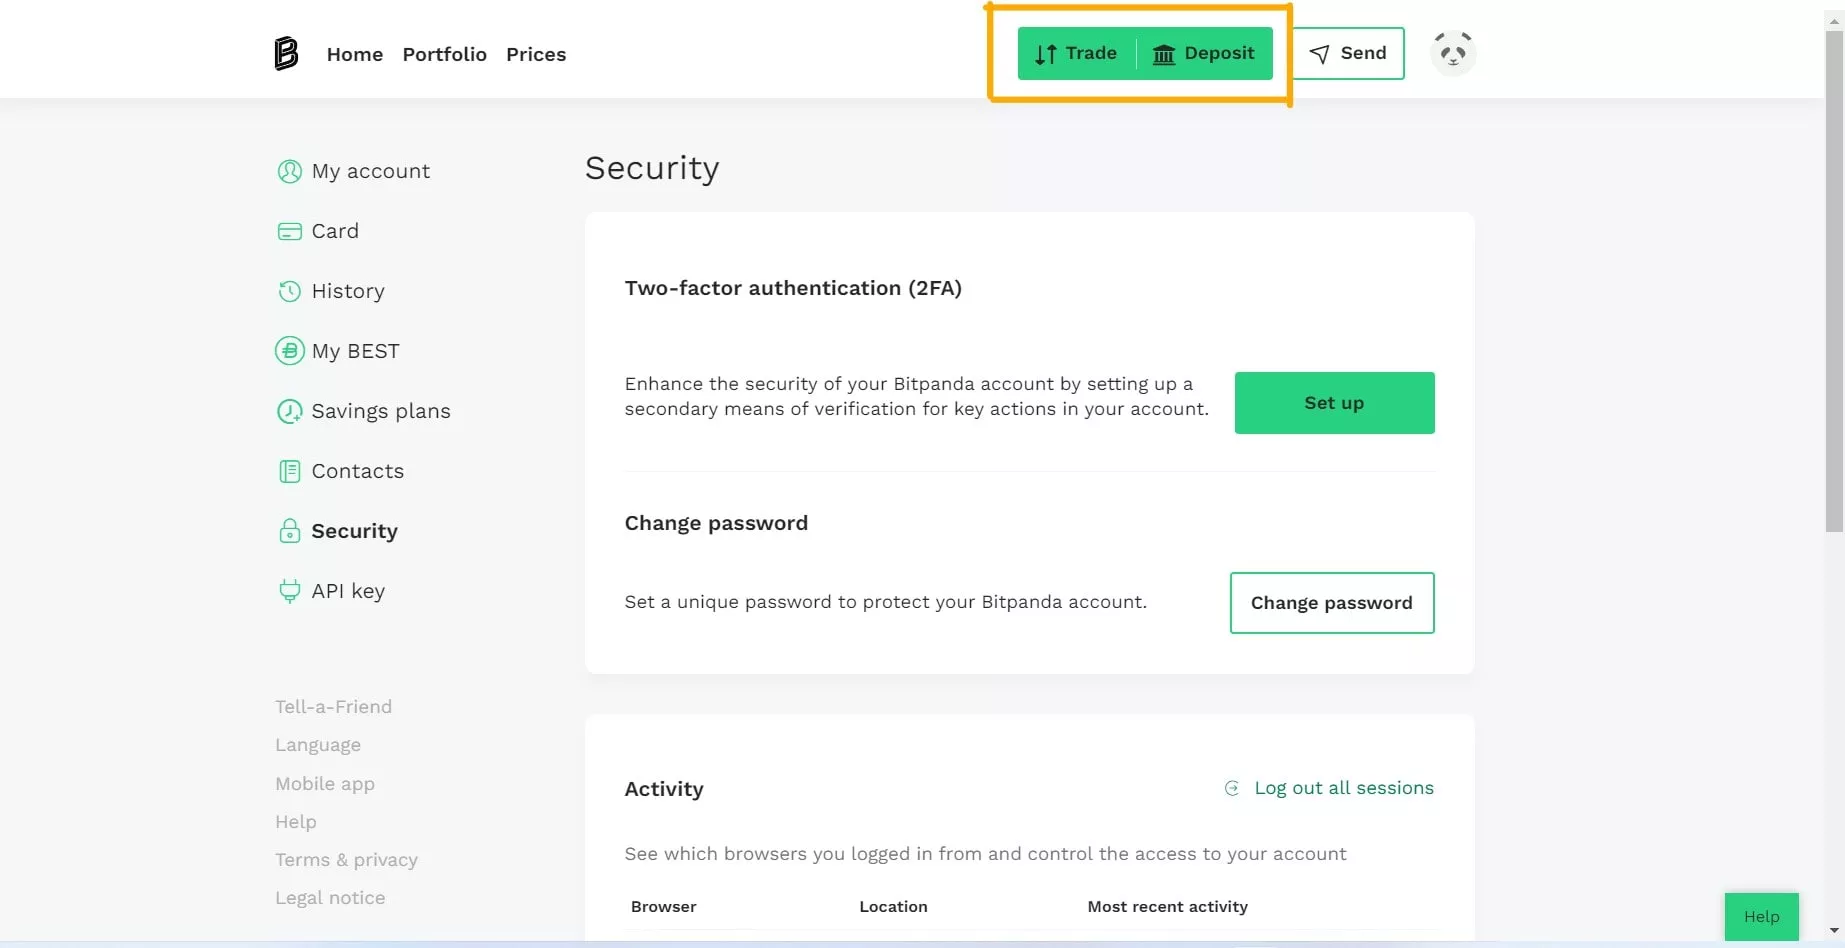Click the API key plug icon
This screenshot has height=948, width=1845.
(x=289, y=591)
